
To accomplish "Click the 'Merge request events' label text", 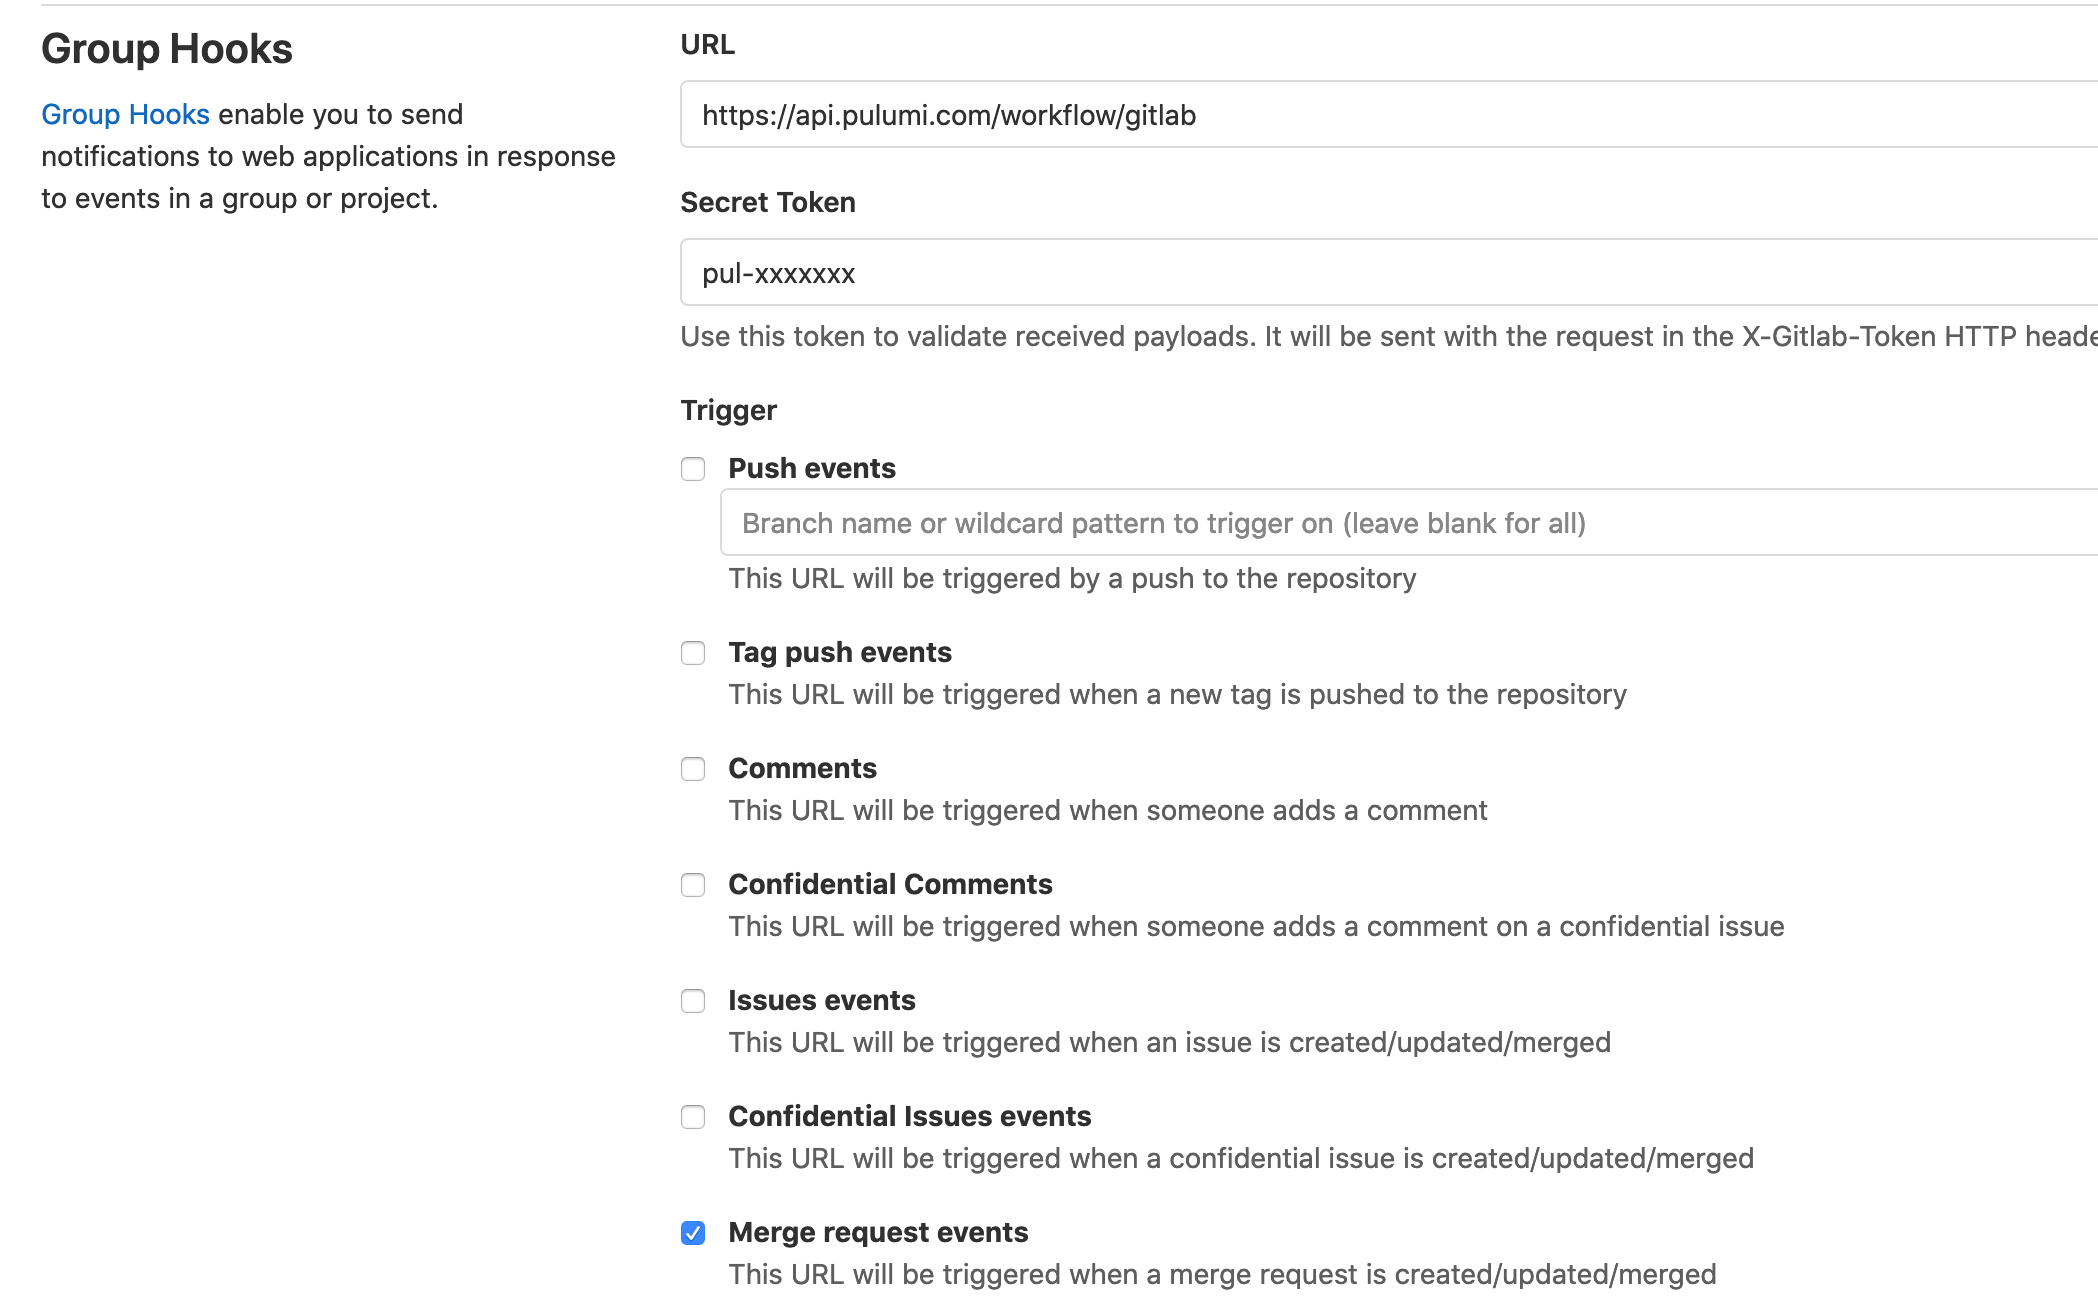I will coord(878,1232).
